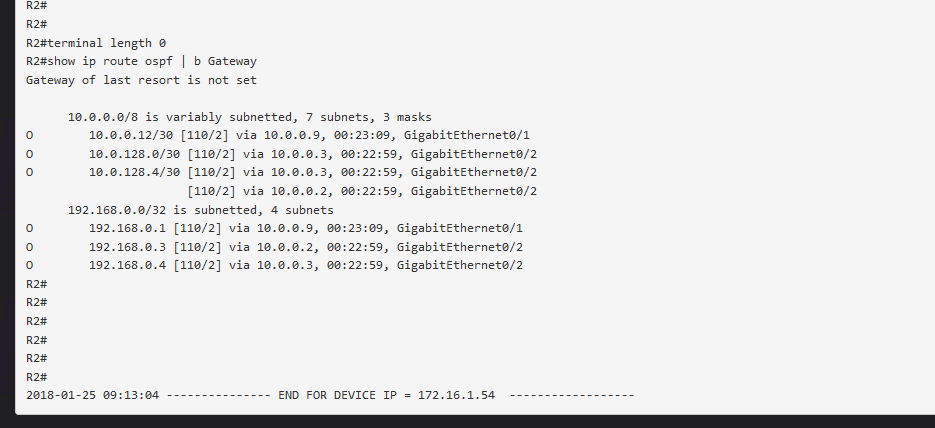Click device IP 172.16.1.54 in the end line
This screenshot has height=428, width=935.
(x=456, y=395)
